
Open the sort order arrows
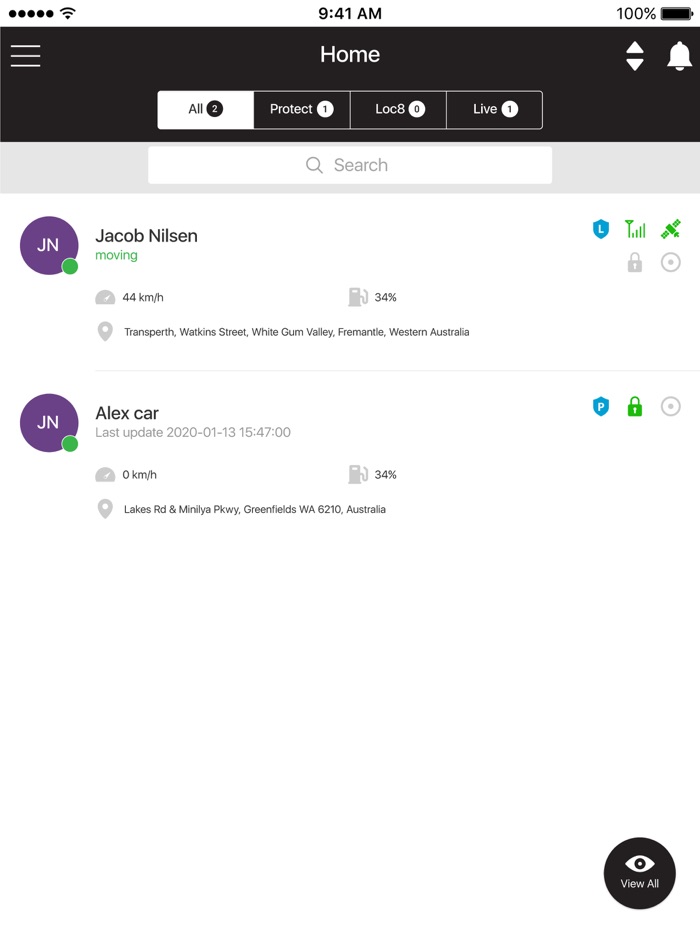coord(635,56)
